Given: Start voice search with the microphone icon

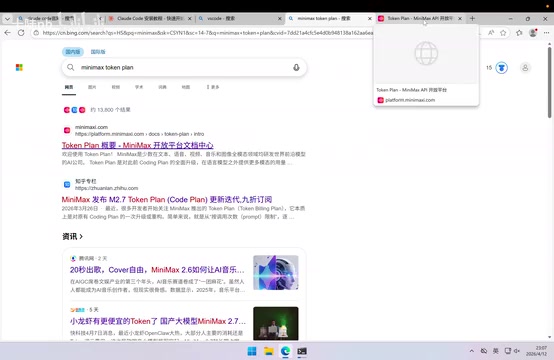Looking at the screenshot, I should (296, 67).
